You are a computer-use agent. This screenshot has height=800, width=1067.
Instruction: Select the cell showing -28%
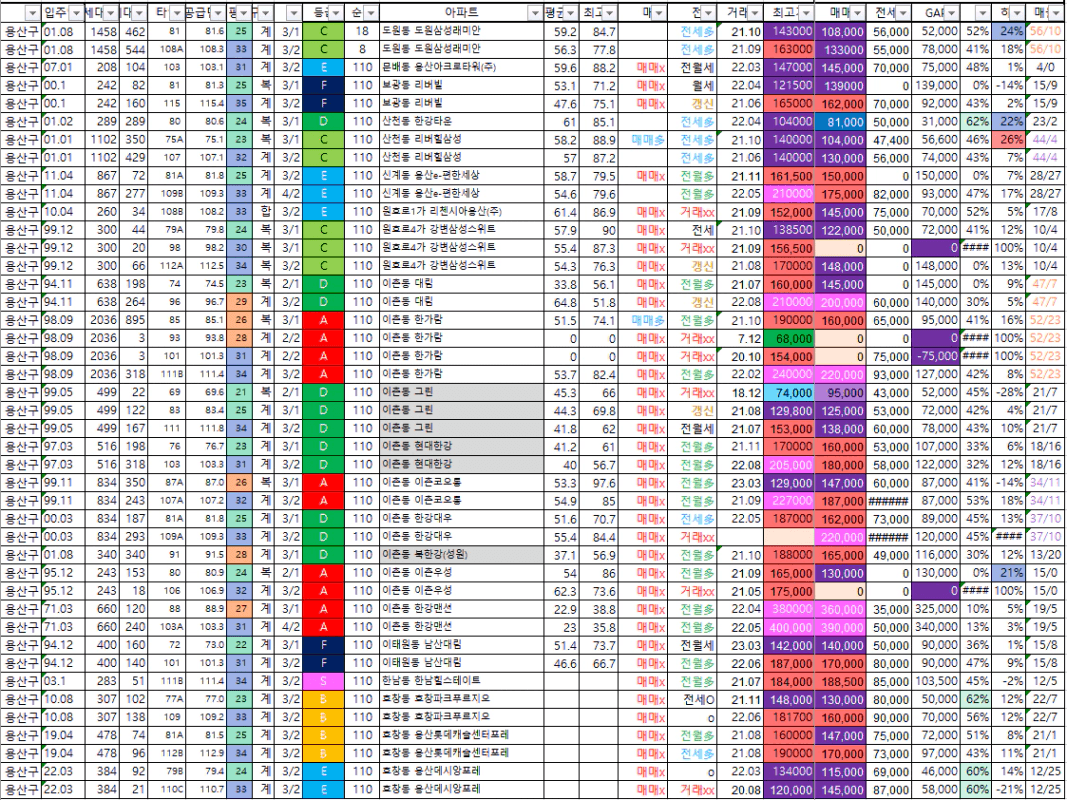tap(1008, 393)
